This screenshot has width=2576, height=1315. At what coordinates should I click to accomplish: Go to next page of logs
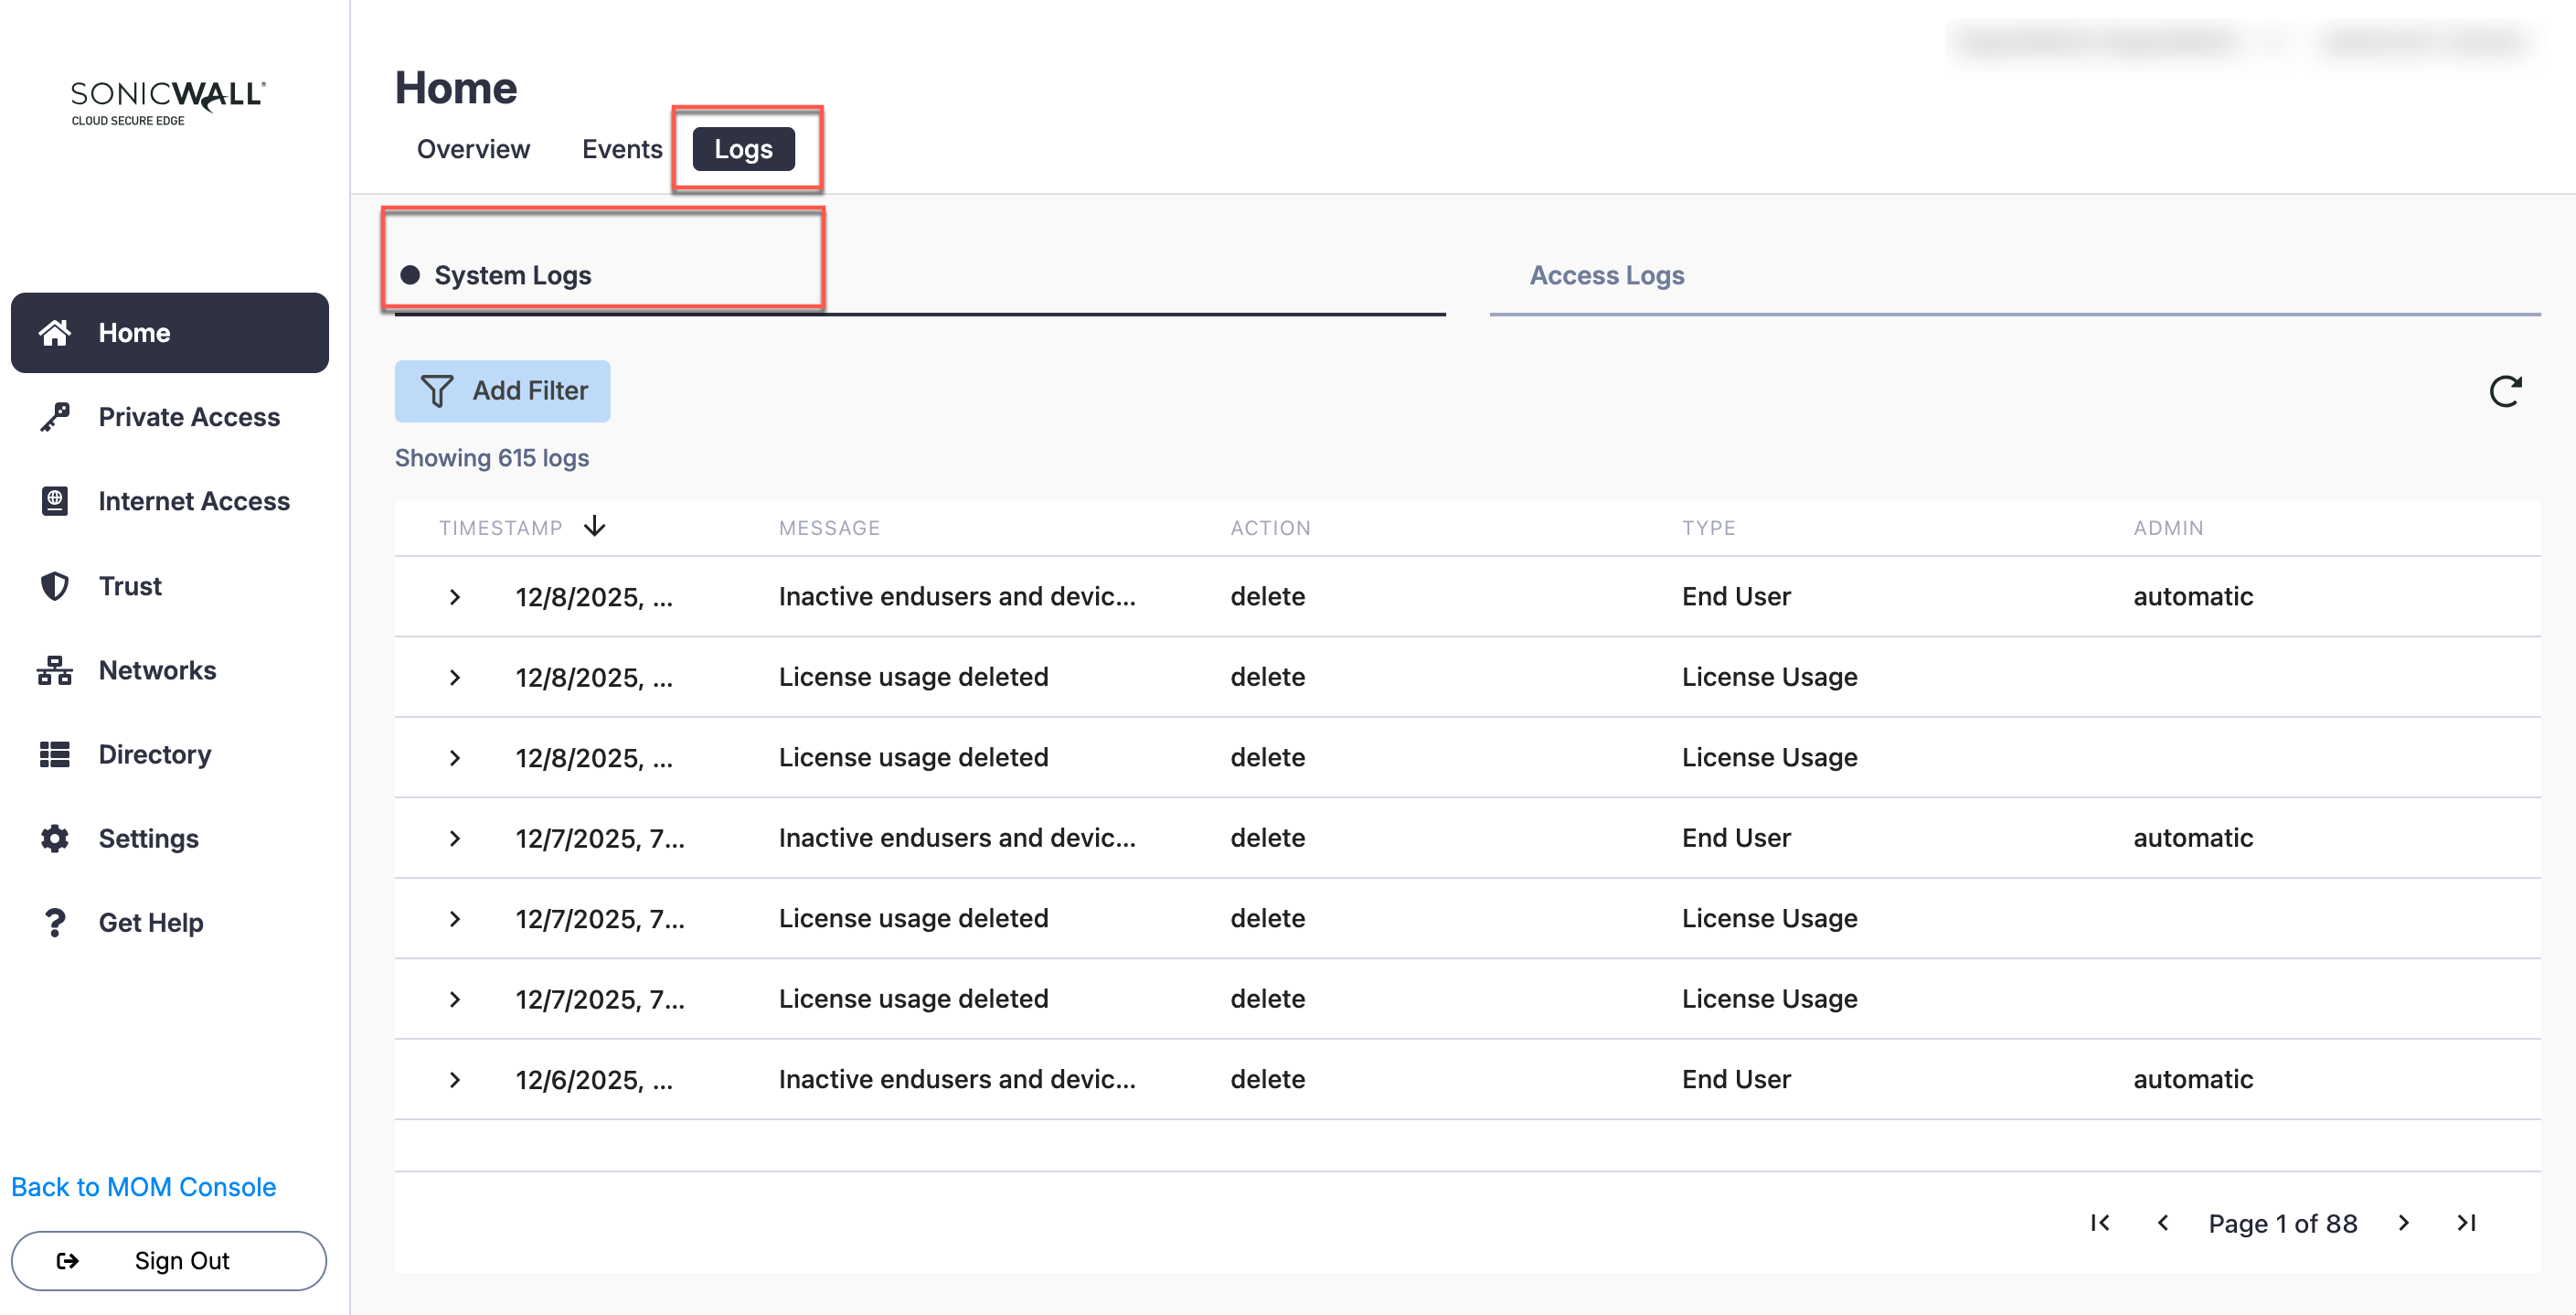tap(2403, 1223)
